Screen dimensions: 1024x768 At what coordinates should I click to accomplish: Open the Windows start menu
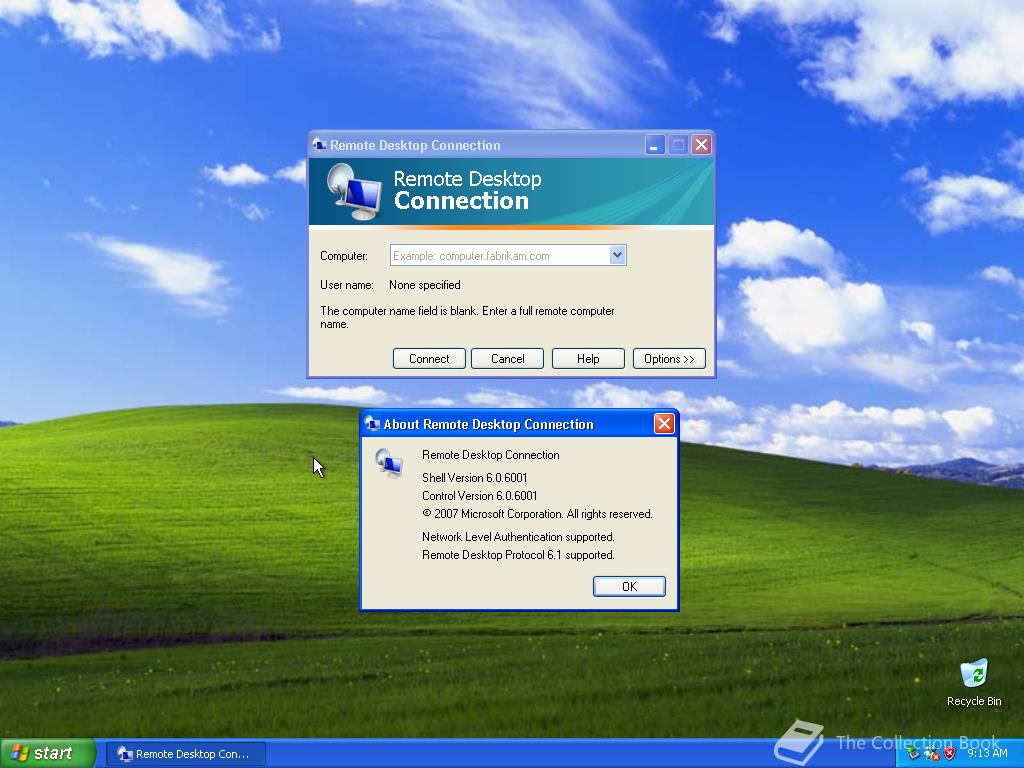47,753
